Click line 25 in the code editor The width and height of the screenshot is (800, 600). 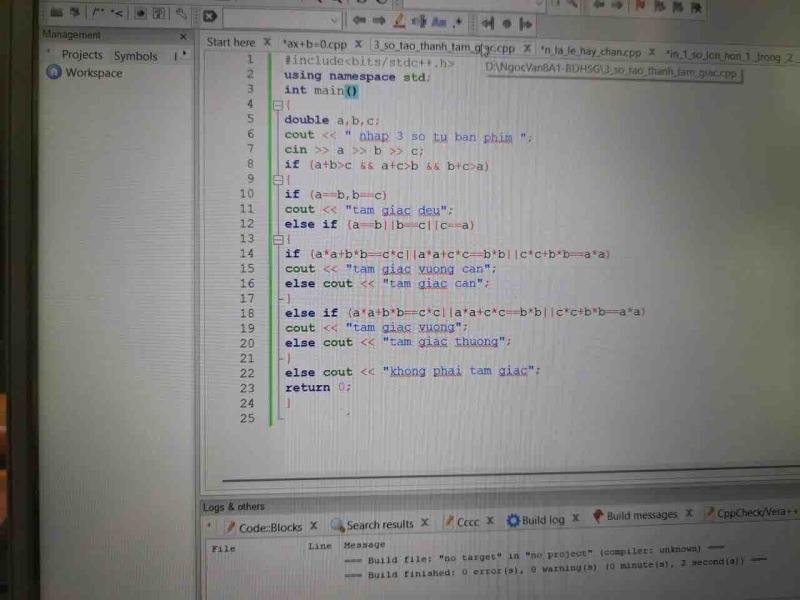click(400, 418)
